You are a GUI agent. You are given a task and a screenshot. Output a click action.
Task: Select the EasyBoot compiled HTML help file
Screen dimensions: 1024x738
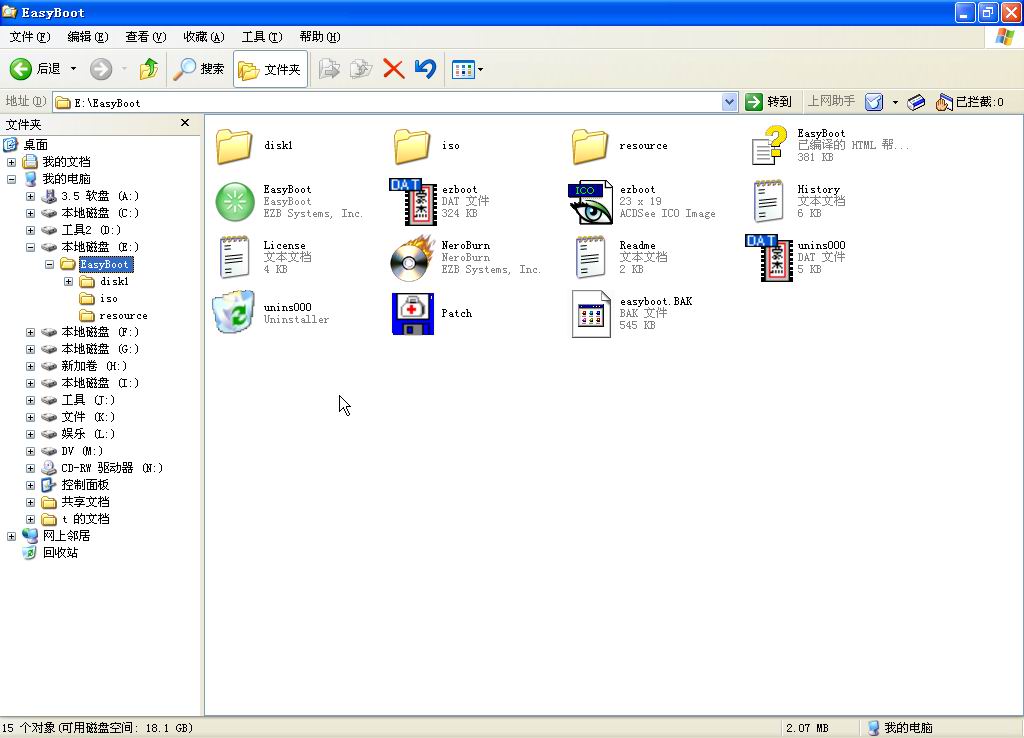pyautogui.click(x=769, y=145)
